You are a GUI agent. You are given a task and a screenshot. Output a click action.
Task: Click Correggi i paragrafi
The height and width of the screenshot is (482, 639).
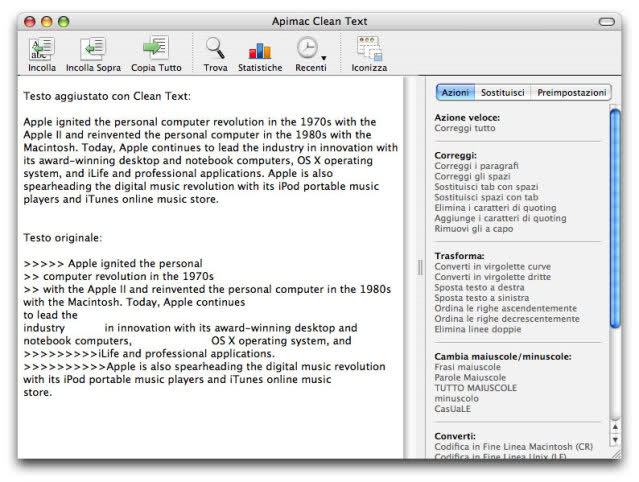(476, 166)
